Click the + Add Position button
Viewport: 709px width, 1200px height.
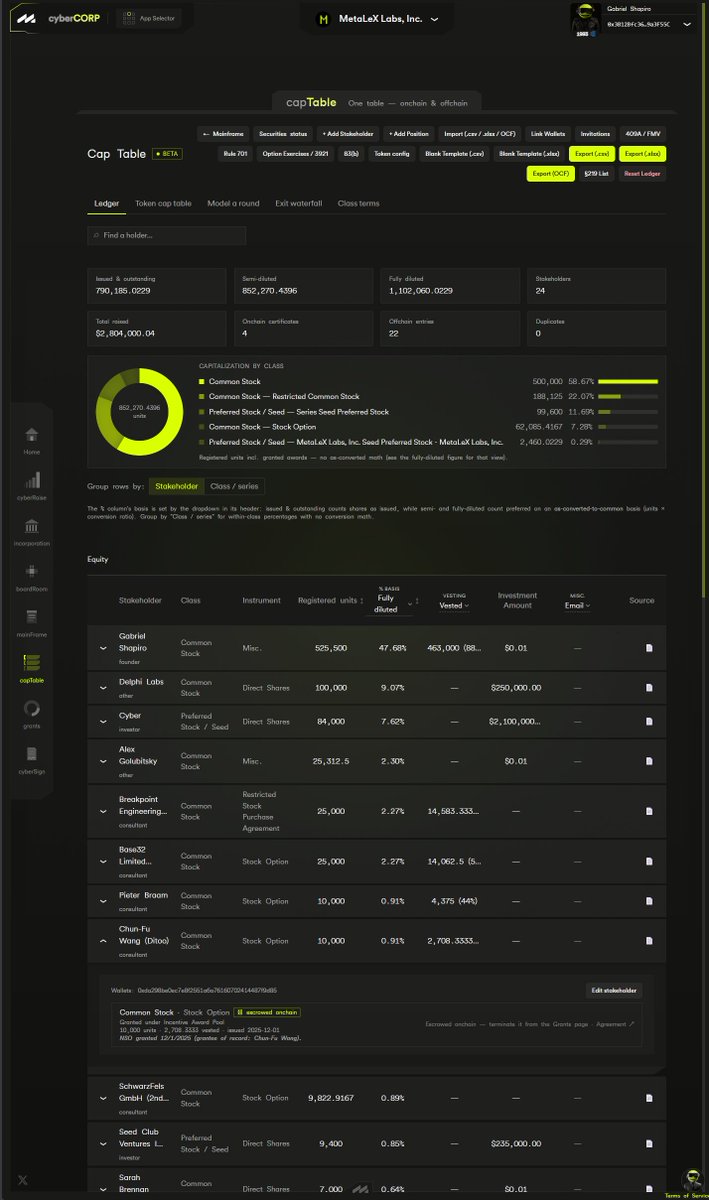(408, 133)
